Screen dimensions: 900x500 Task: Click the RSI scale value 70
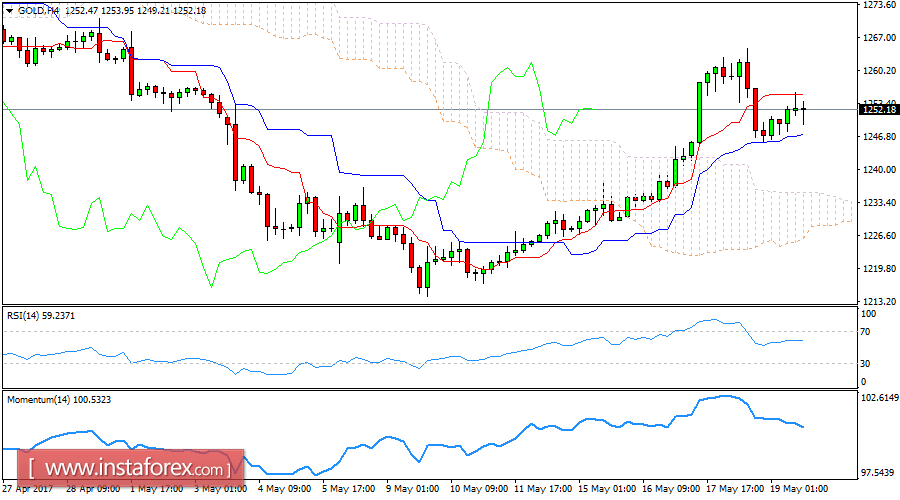[x=866, y=332]
